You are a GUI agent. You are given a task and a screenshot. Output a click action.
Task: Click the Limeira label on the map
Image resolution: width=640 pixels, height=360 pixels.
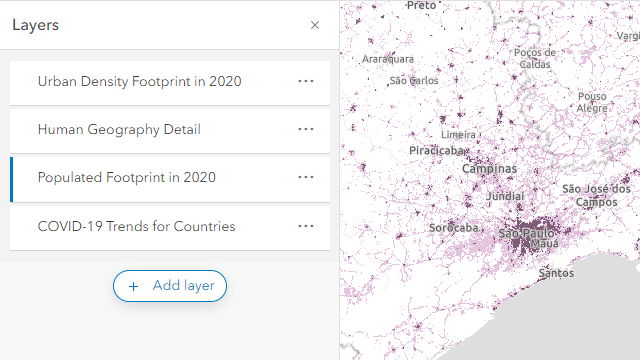point(458,134)
